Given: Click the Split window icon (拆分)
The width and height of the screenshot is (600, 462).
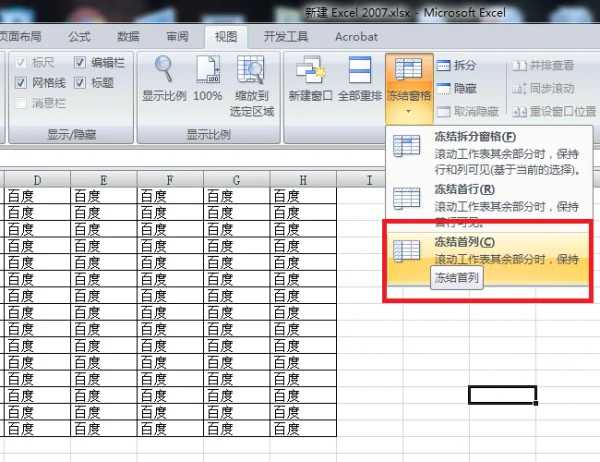Looking at the screenshot, I should [443, 65].
